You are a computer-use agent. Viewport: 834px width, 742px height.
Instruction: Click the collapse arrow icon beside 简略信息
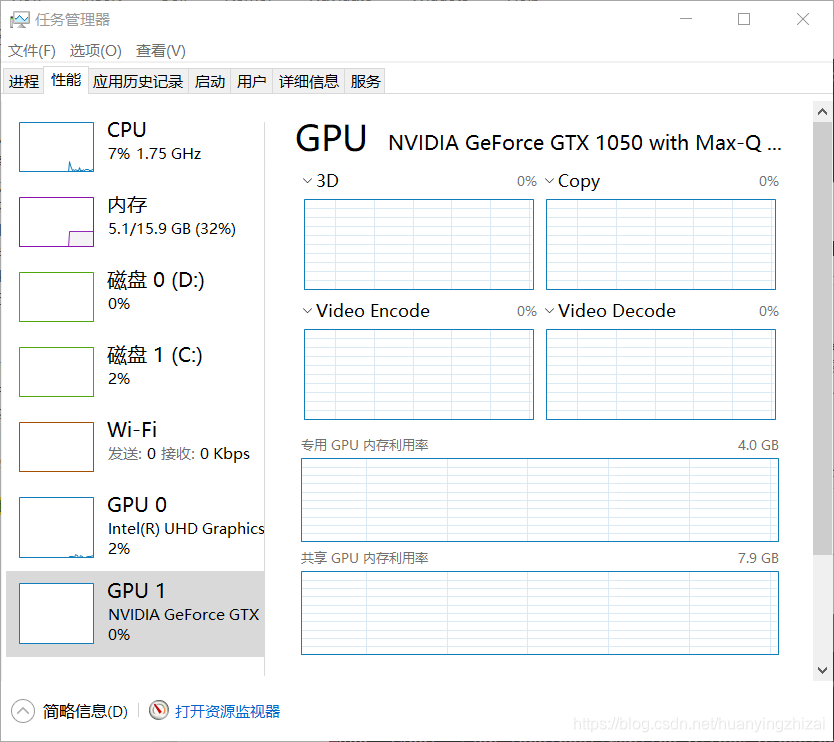pos(23,711)
